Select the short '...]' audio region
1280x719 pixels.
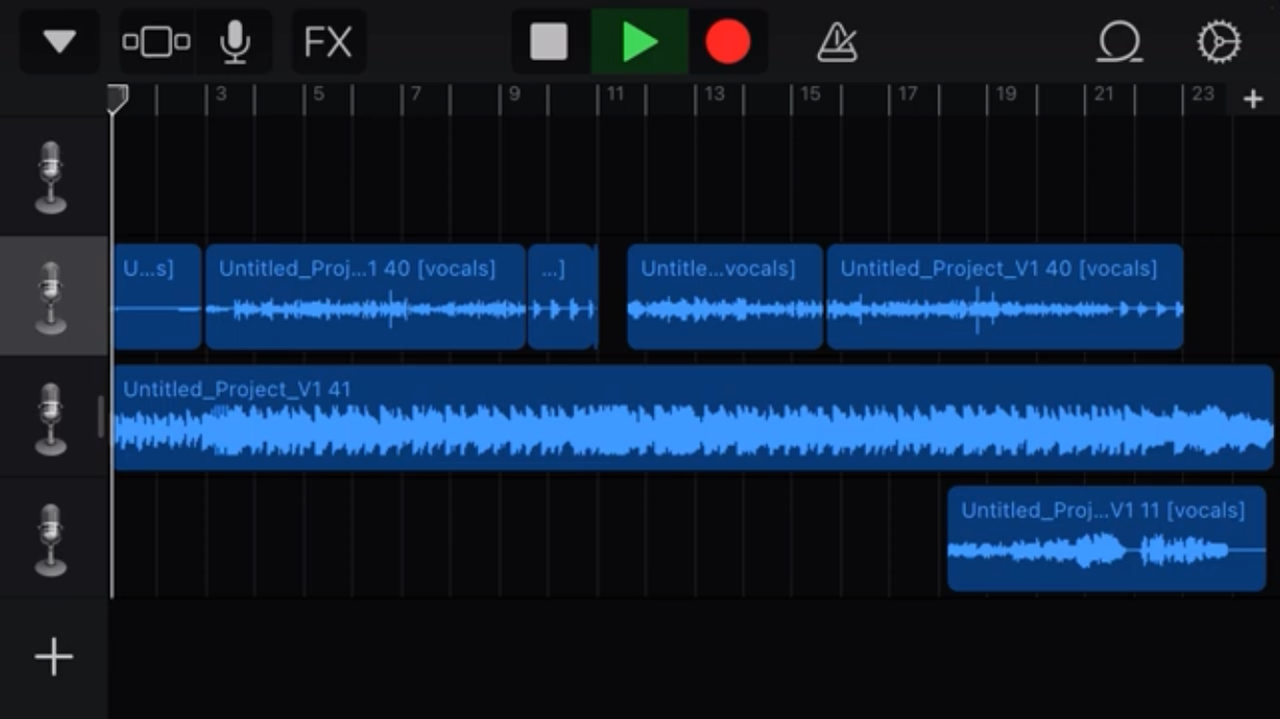[x=562, y=297]
